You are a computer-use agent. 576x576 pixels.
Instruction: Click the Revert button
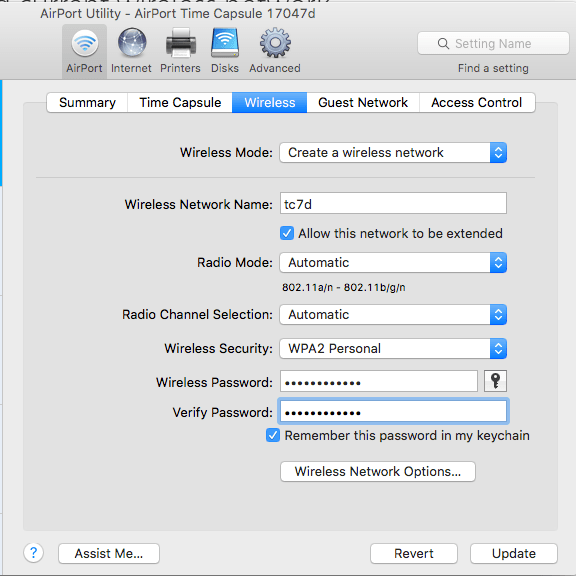tap(414, 553)
